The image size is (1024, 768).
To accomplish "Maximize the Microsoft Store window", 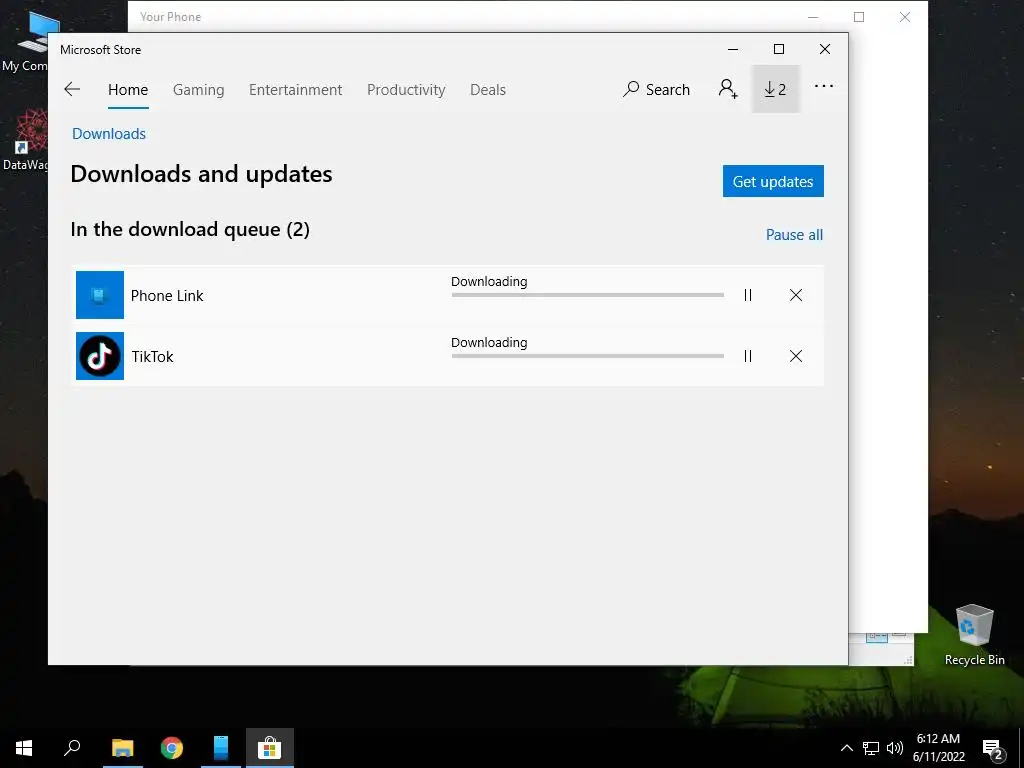I will (778, 49).
